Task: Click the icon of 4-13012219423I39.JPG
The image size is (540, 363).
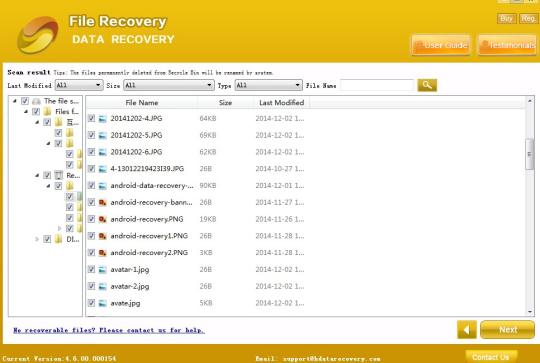Action: pos(103,169)
